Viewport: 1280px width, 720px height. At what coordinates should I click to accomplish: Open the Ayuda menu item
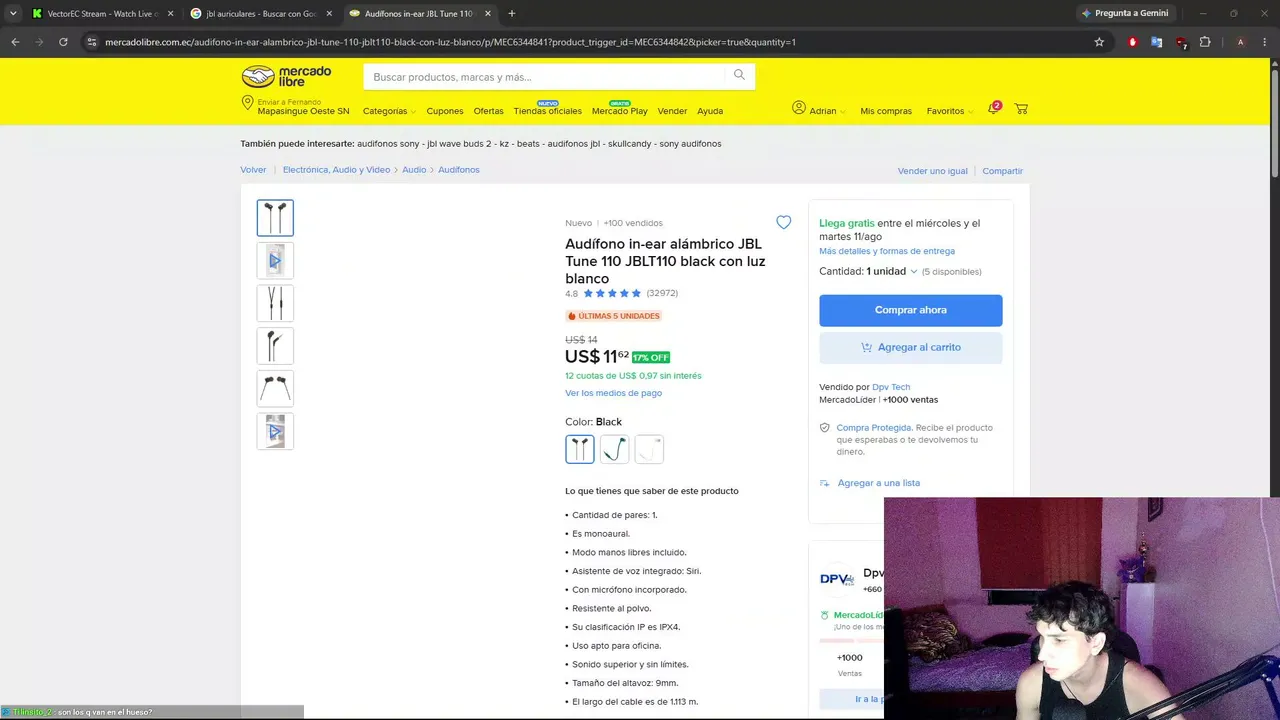tap(710, 111)
